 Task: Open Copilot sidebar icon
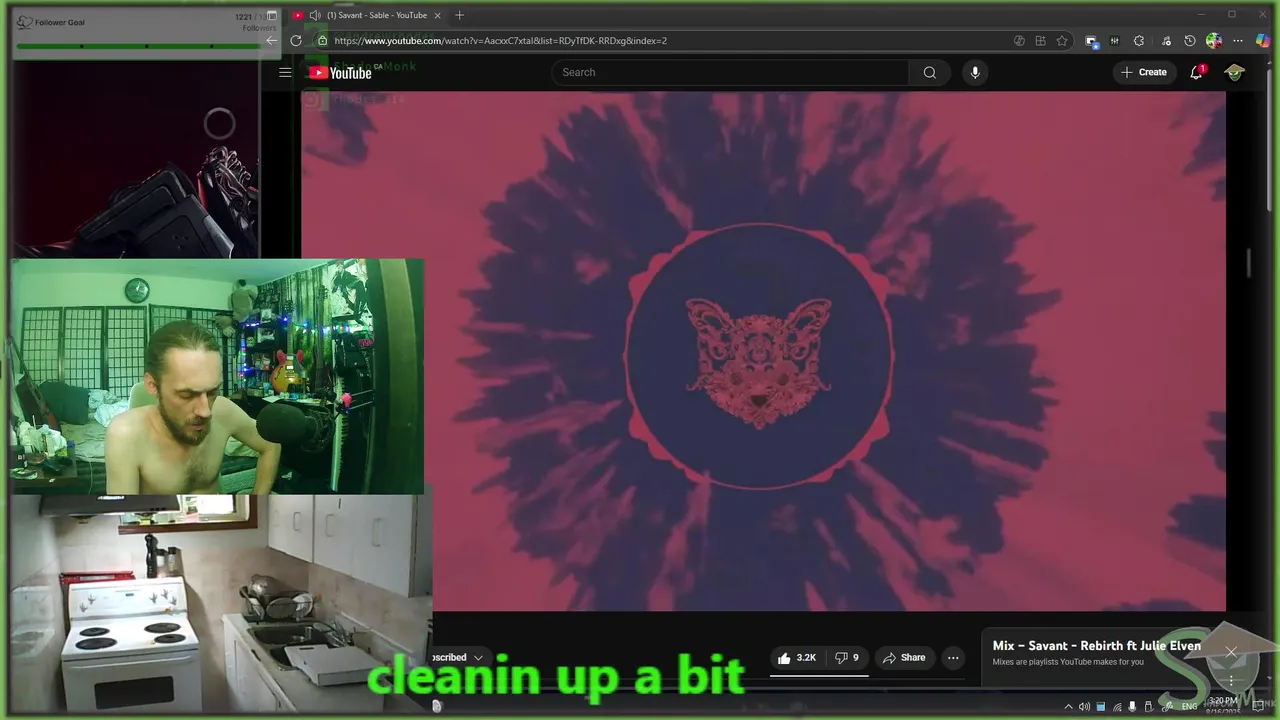coord(1263,41)
